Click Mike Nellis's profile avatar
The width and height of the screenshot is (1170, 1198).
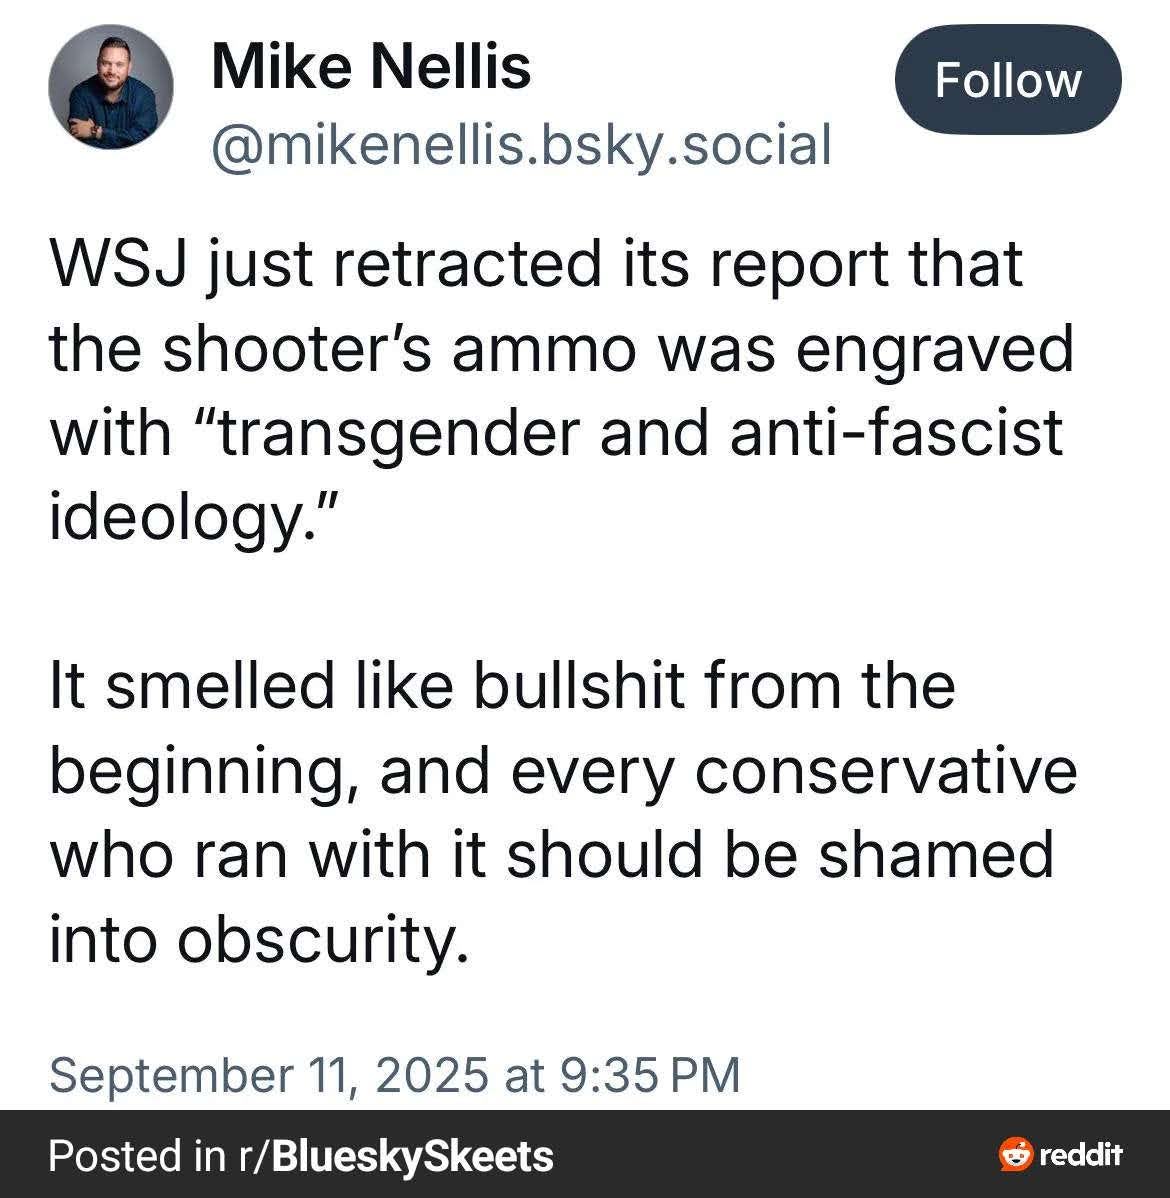click(111, 86)
